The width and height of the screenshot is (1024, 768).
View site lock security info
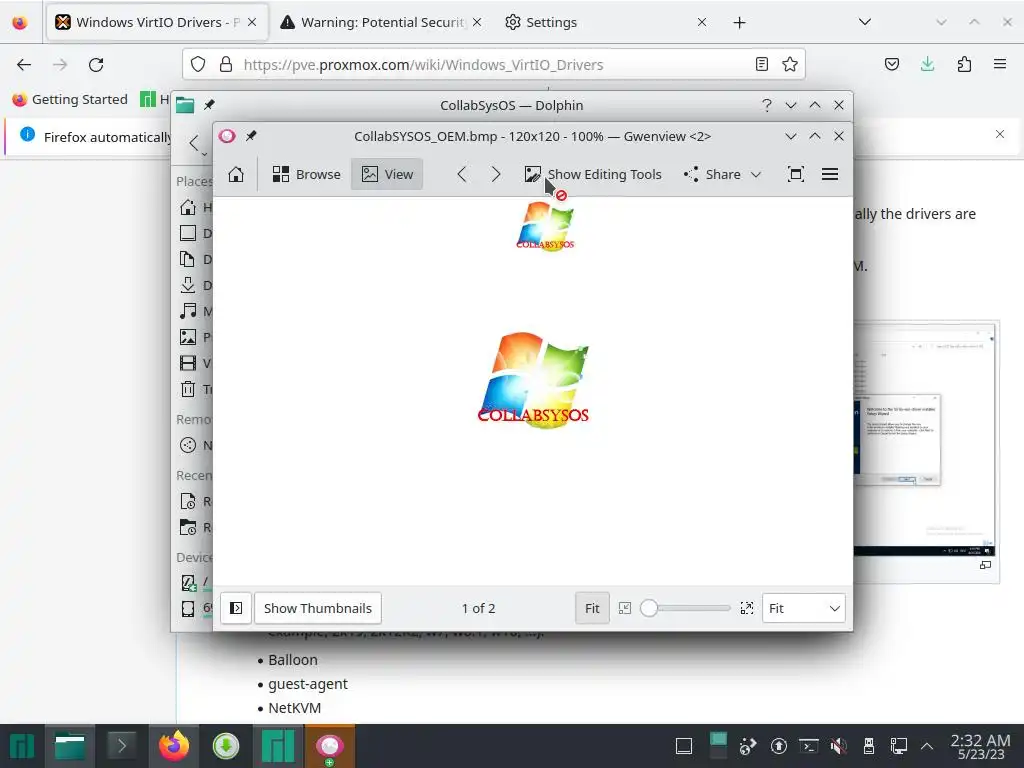(226, 64)
